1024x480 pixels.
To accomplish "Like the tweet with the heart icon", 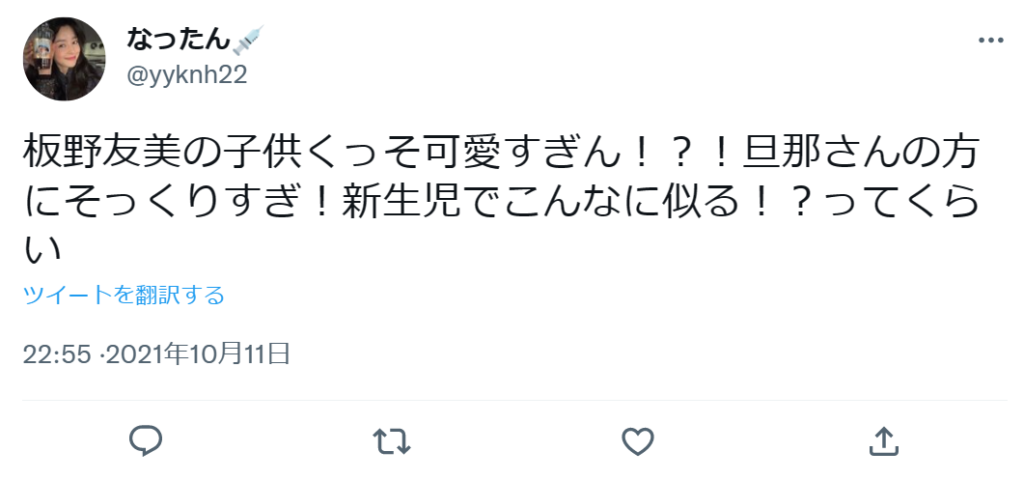I will (637, 441).
